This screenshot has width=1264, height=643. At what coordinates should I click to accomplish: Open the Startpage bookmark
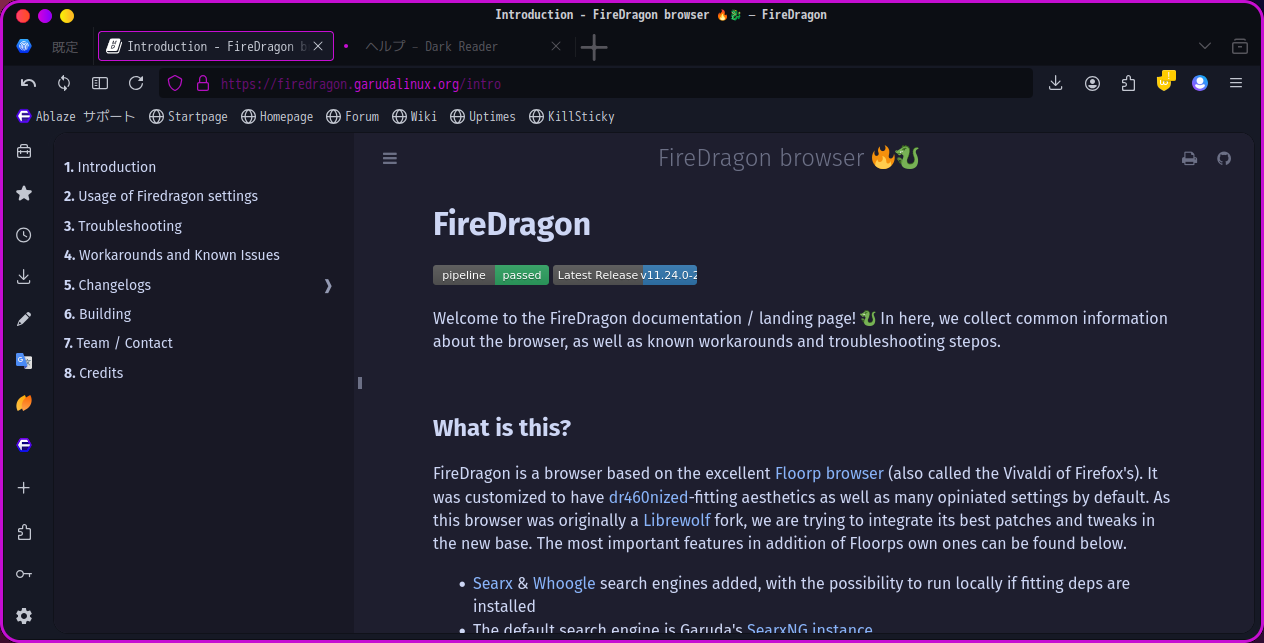(x=188, y=116)
